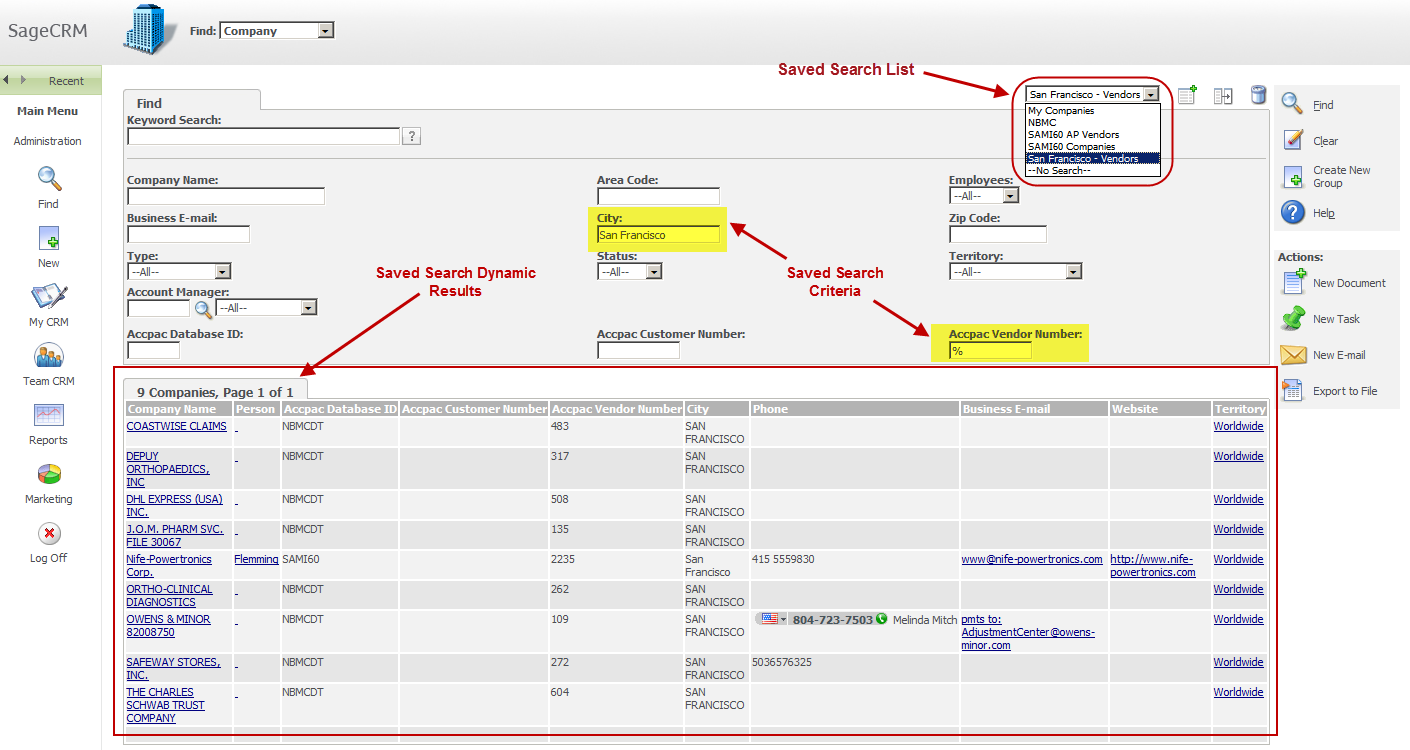Image resolution: width=1410 pixels, height=750 pixels.
Task: Open COASTWISE CLAIMS company link
Action: point(176,426)
